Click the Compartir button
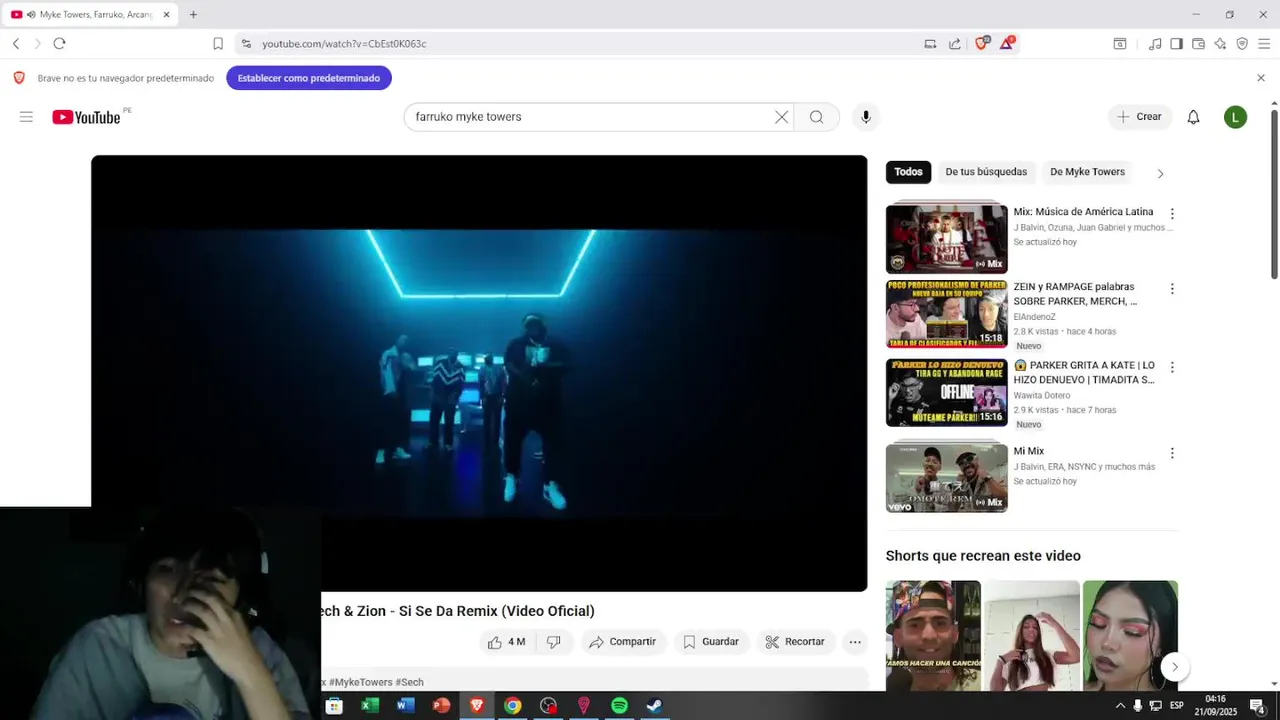Image resolution: width=1280 pixels, height=720 pixels. pyautogui.click(x=622, y=642)
